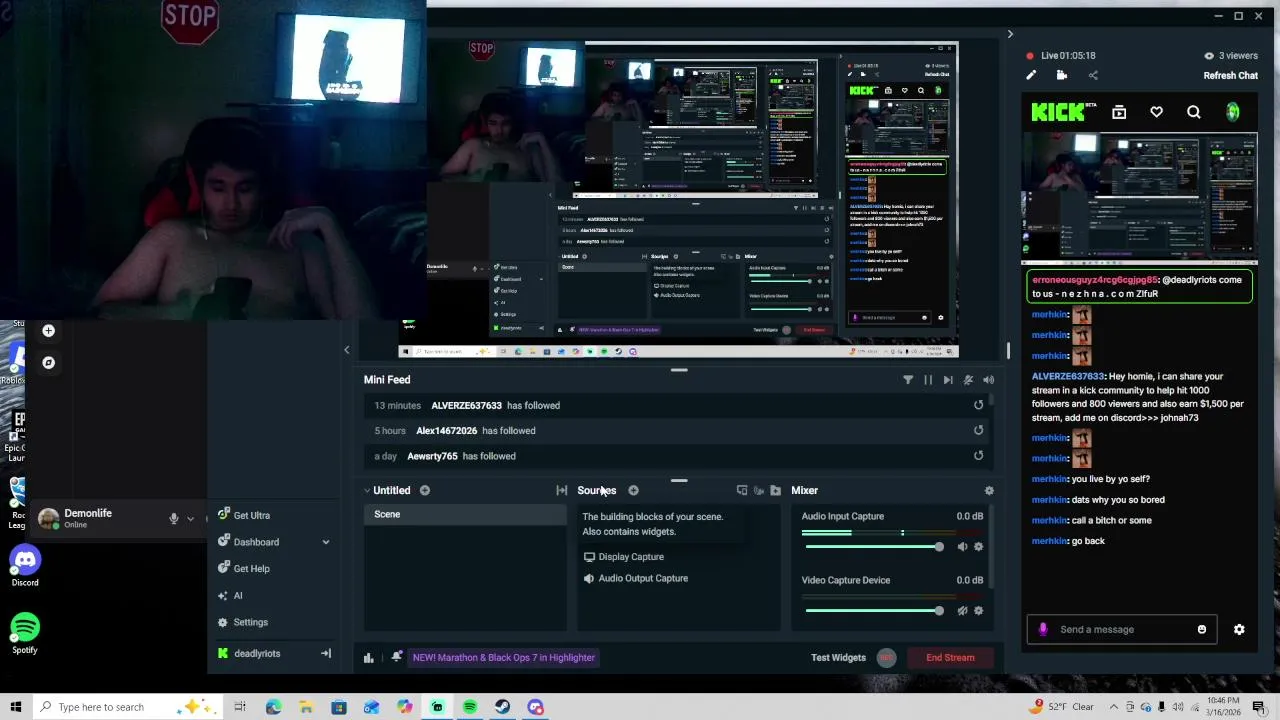Screen dimensions: 1280x720
Task: Toggle the REC recording button
Action: point(886,657)
